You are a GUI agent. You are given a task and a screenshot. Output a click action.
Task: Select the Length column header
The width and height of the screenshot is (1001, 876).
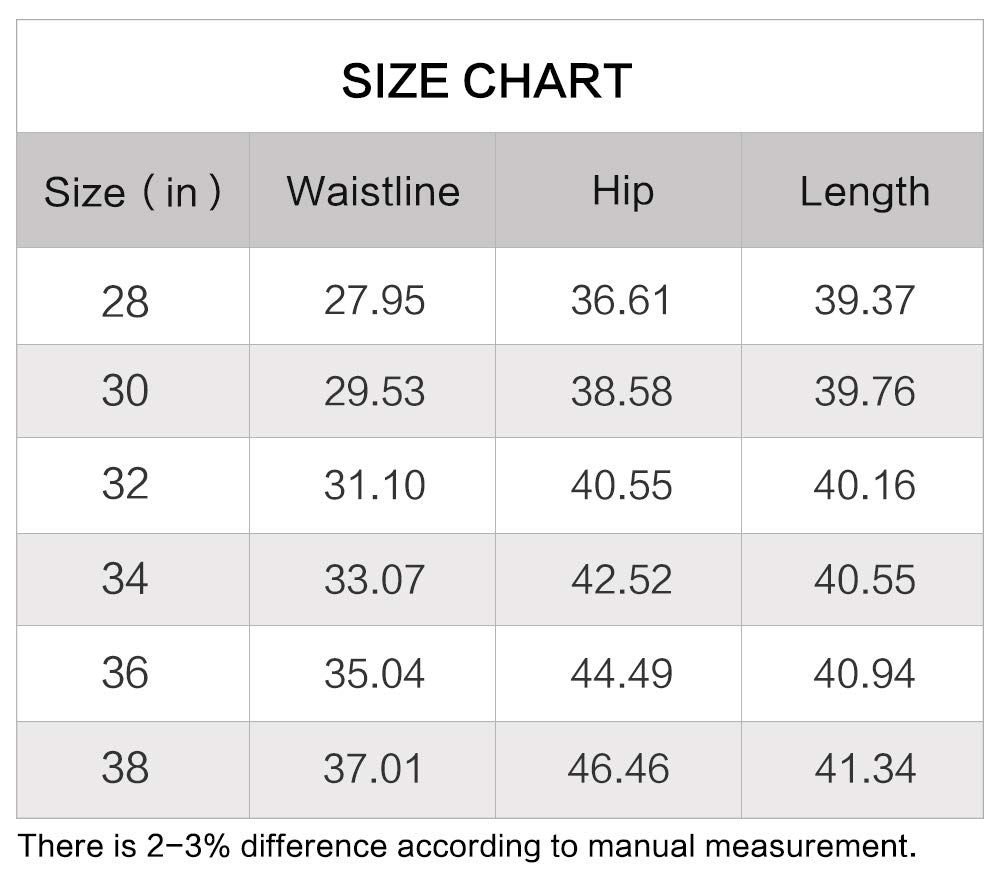pyautogui.click(x=865, y=192)
